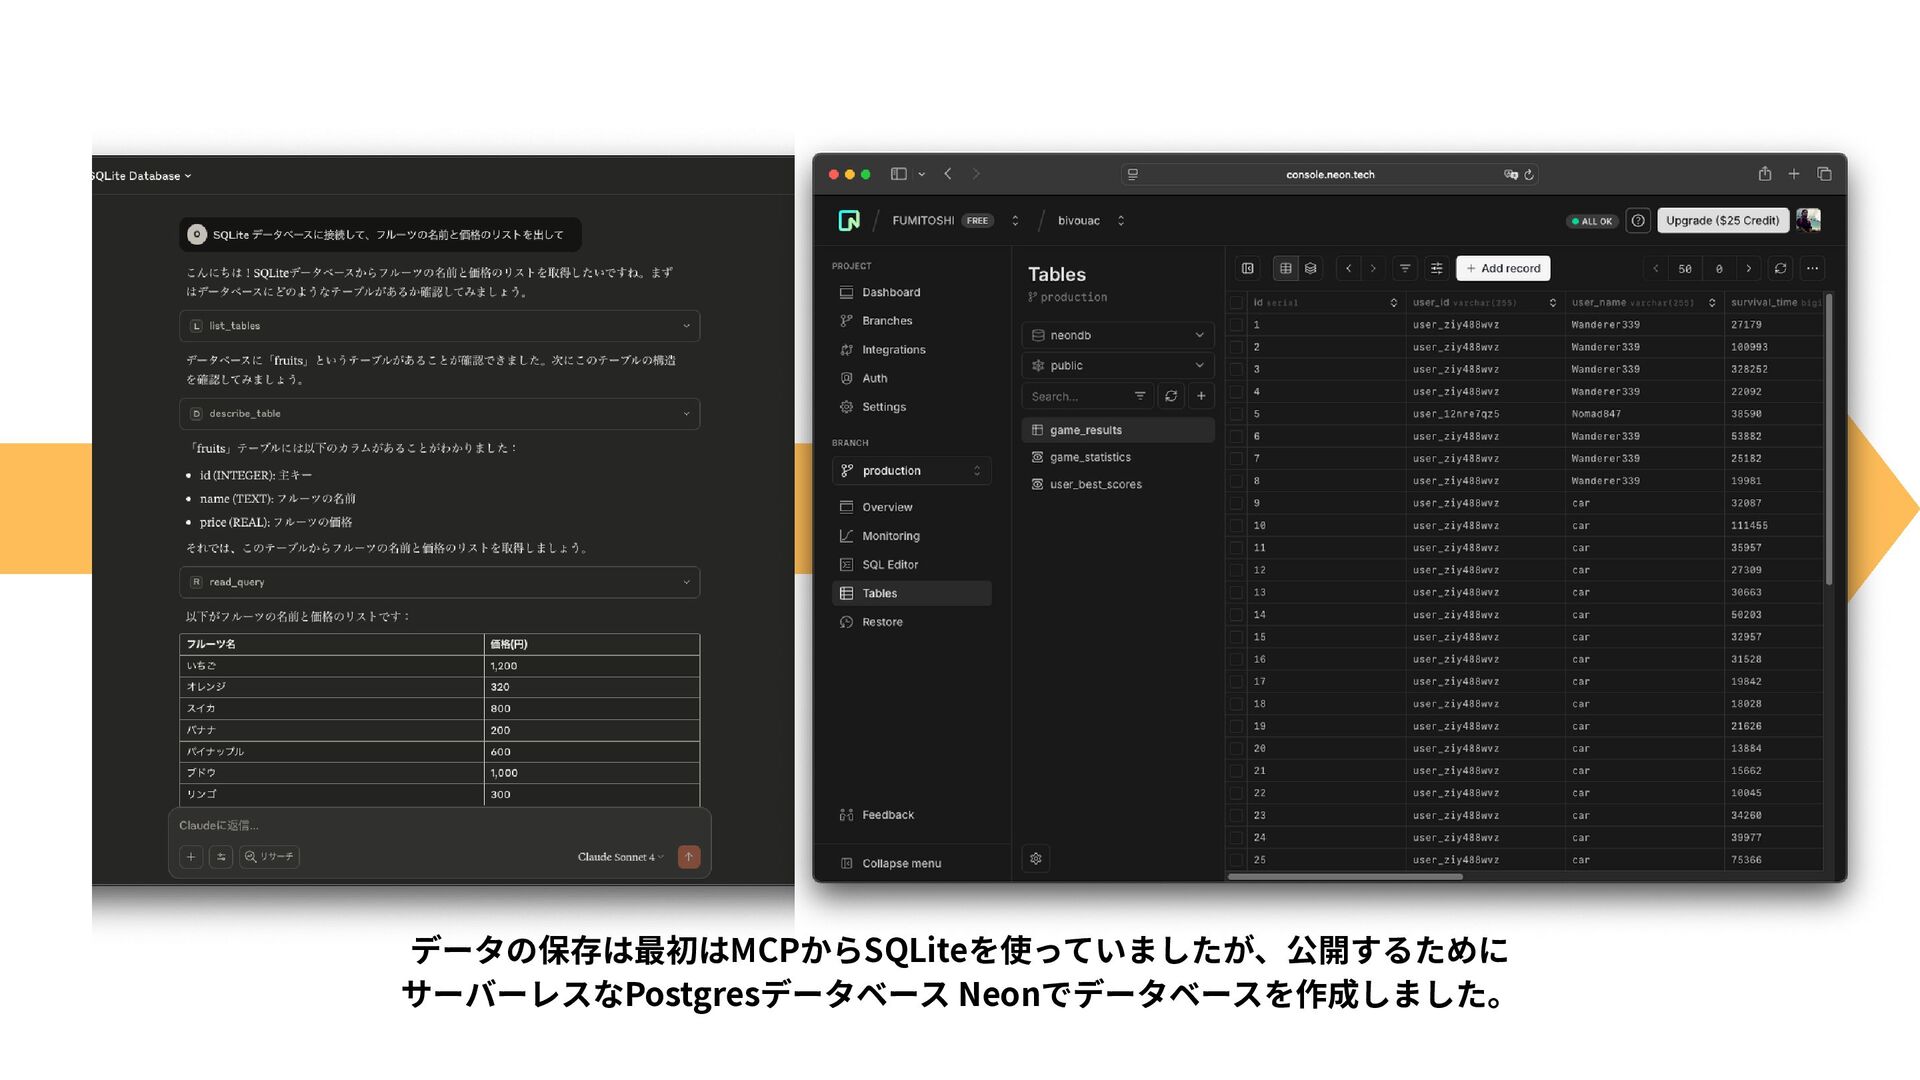Reload the console.neon.tech page

point(1529,175)
